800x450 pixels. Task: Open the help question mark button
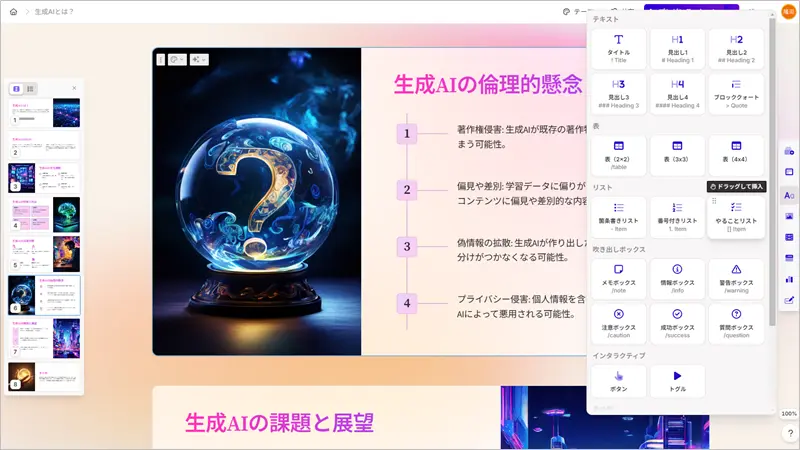789,433
